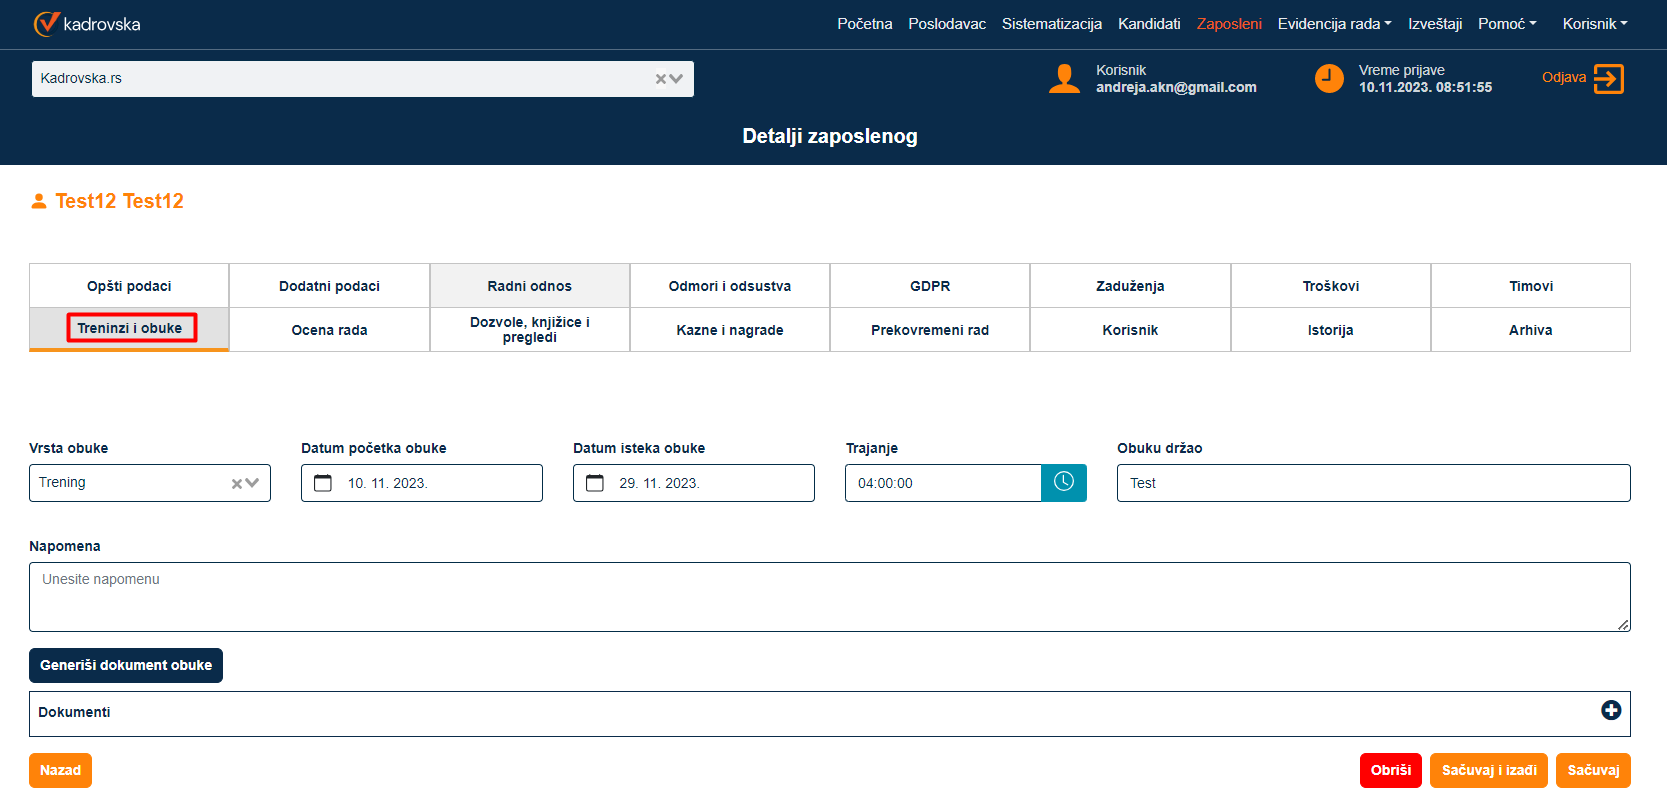Click the Sačuvaj i izađi button

[x=1488, y=770]
